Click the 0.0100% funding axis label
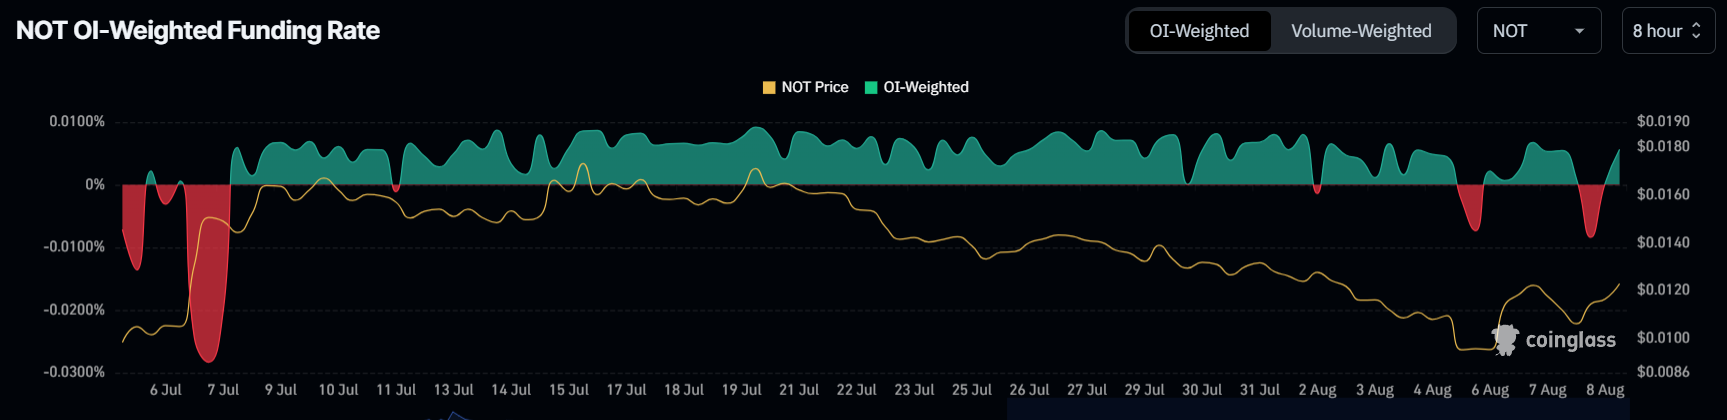 (x=77, y=121)
